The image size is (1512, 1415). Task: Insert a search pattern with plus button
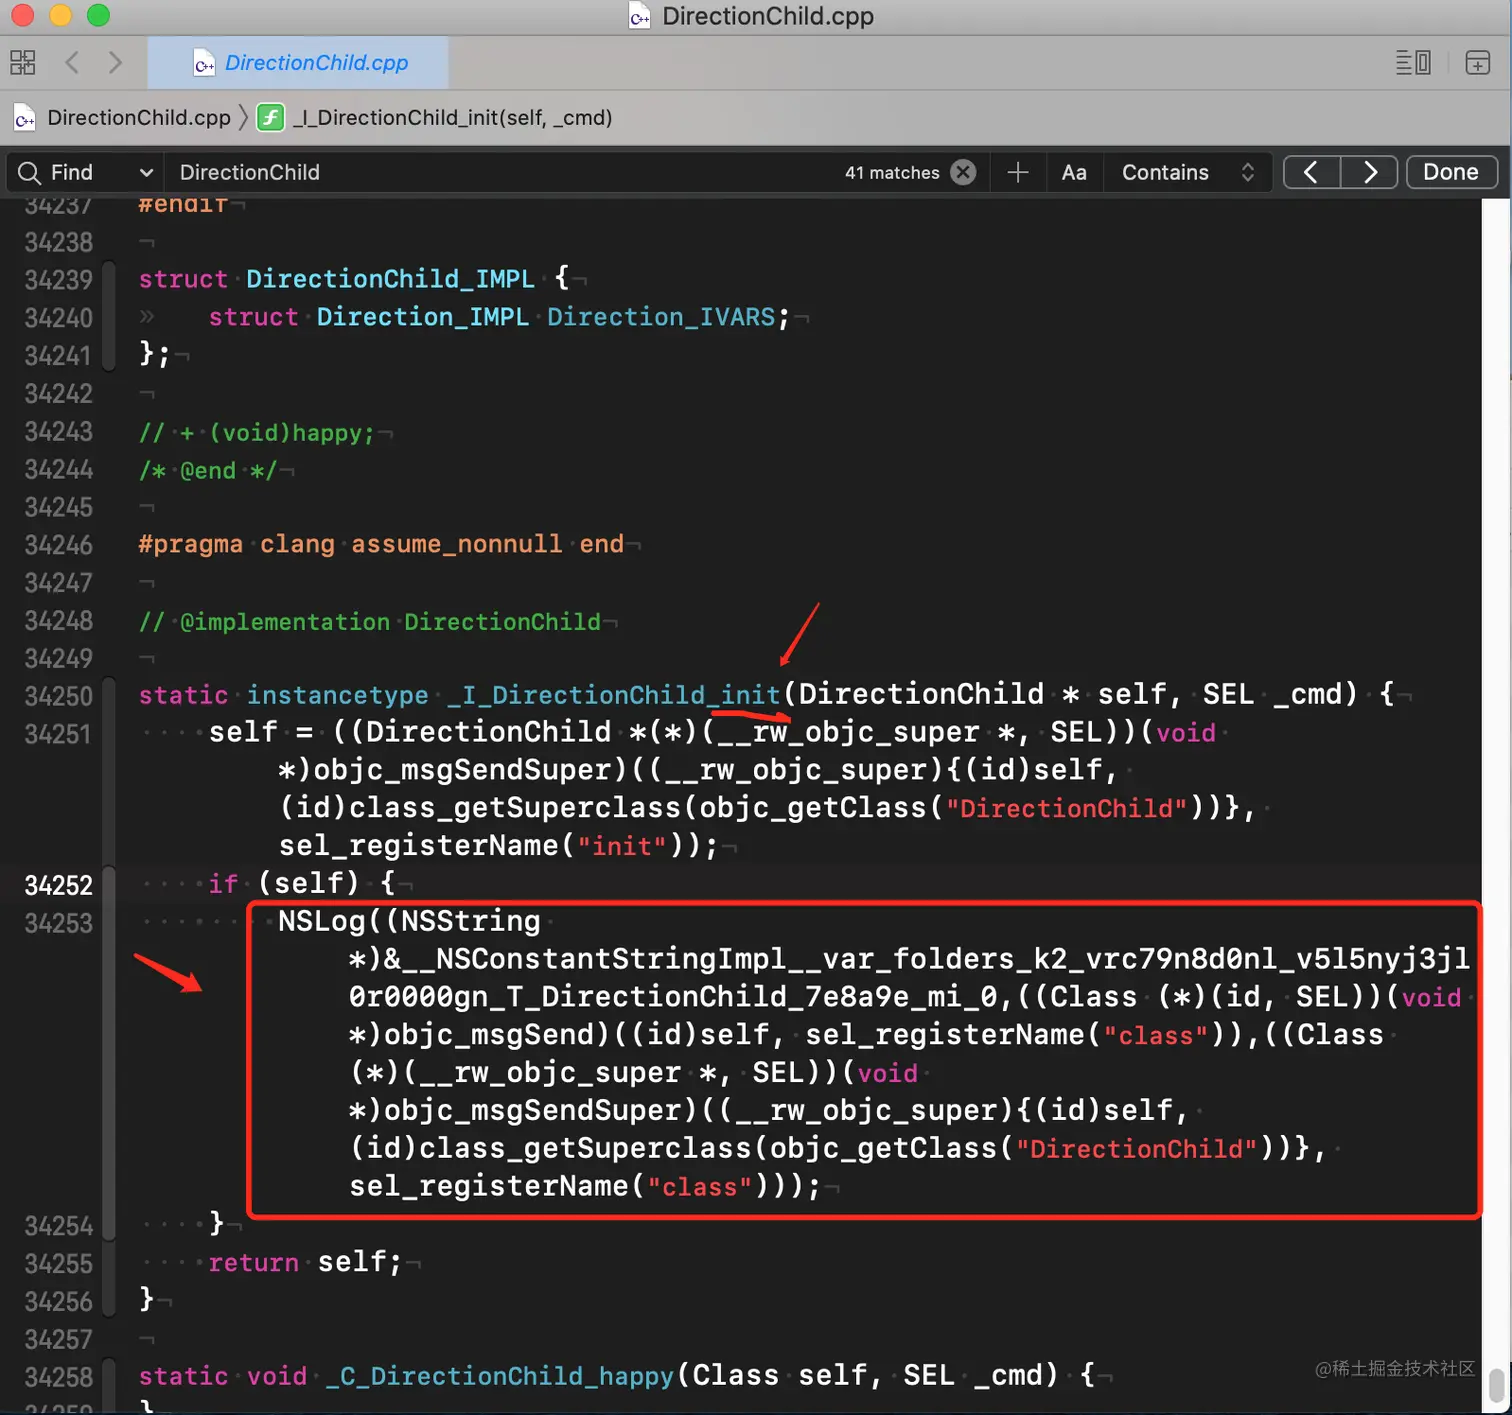tap(1018, 173)
